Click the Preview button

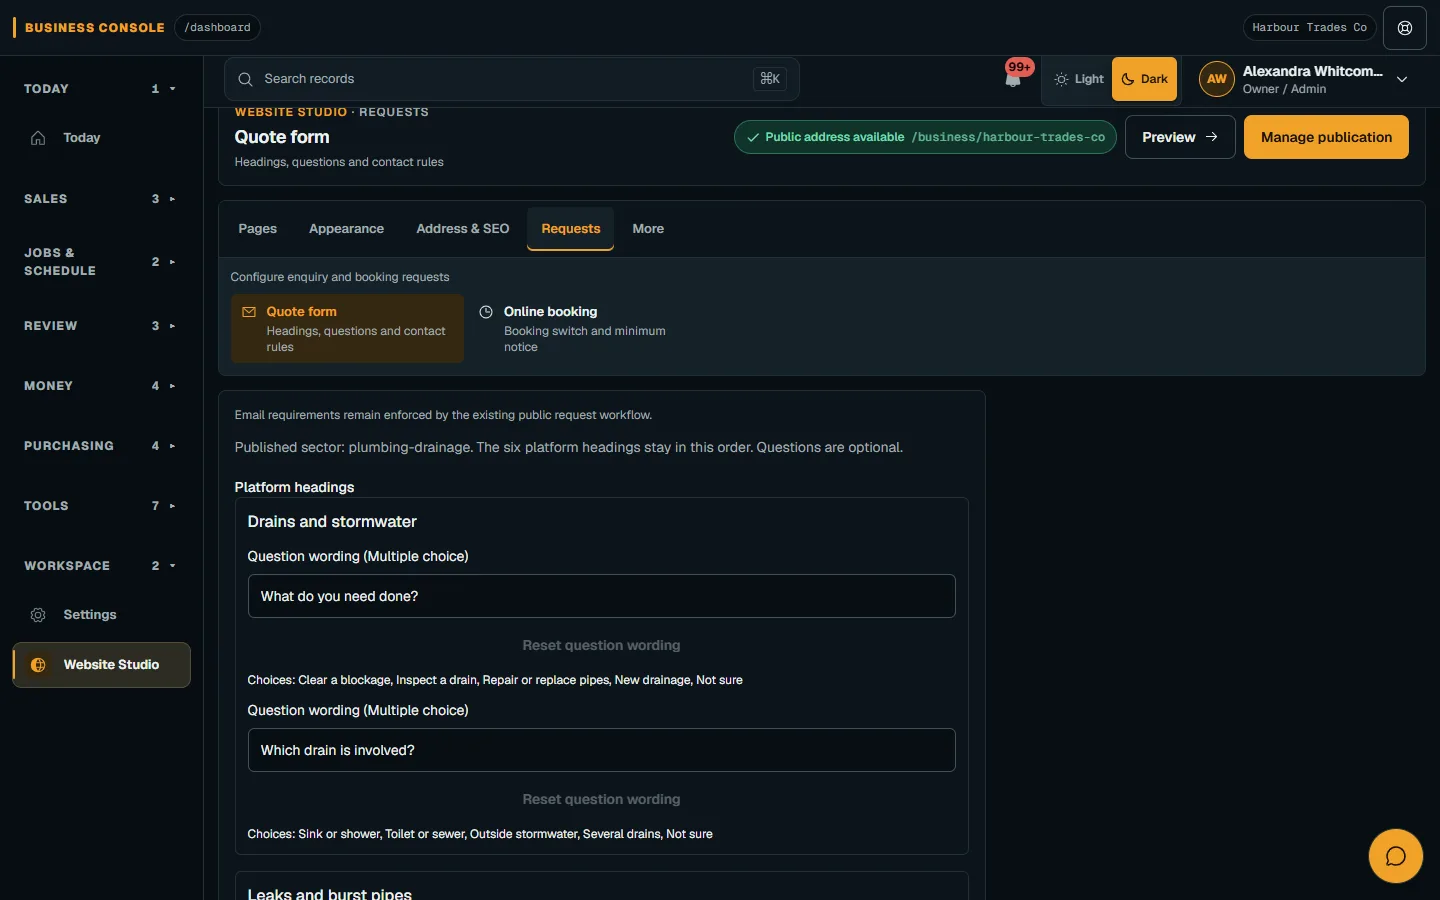point(1180,137)
